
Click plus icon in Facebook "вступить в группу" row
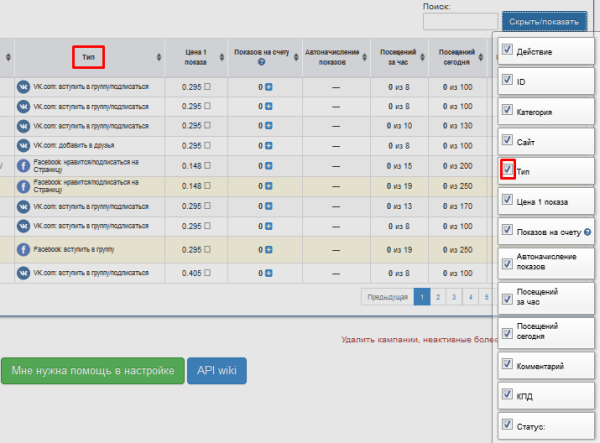pos(269,249)
